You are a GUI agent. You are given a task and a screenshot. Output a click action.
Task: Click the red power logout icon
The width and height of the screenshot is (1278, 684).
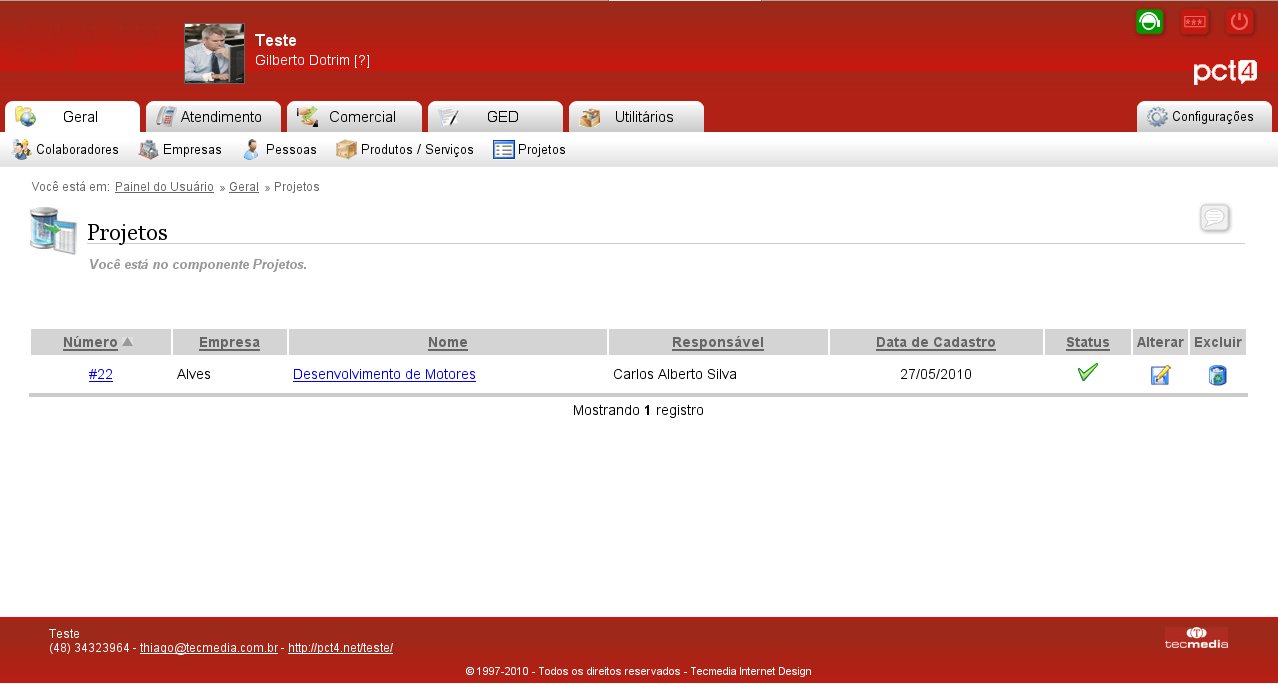[x=1239, y=22]
